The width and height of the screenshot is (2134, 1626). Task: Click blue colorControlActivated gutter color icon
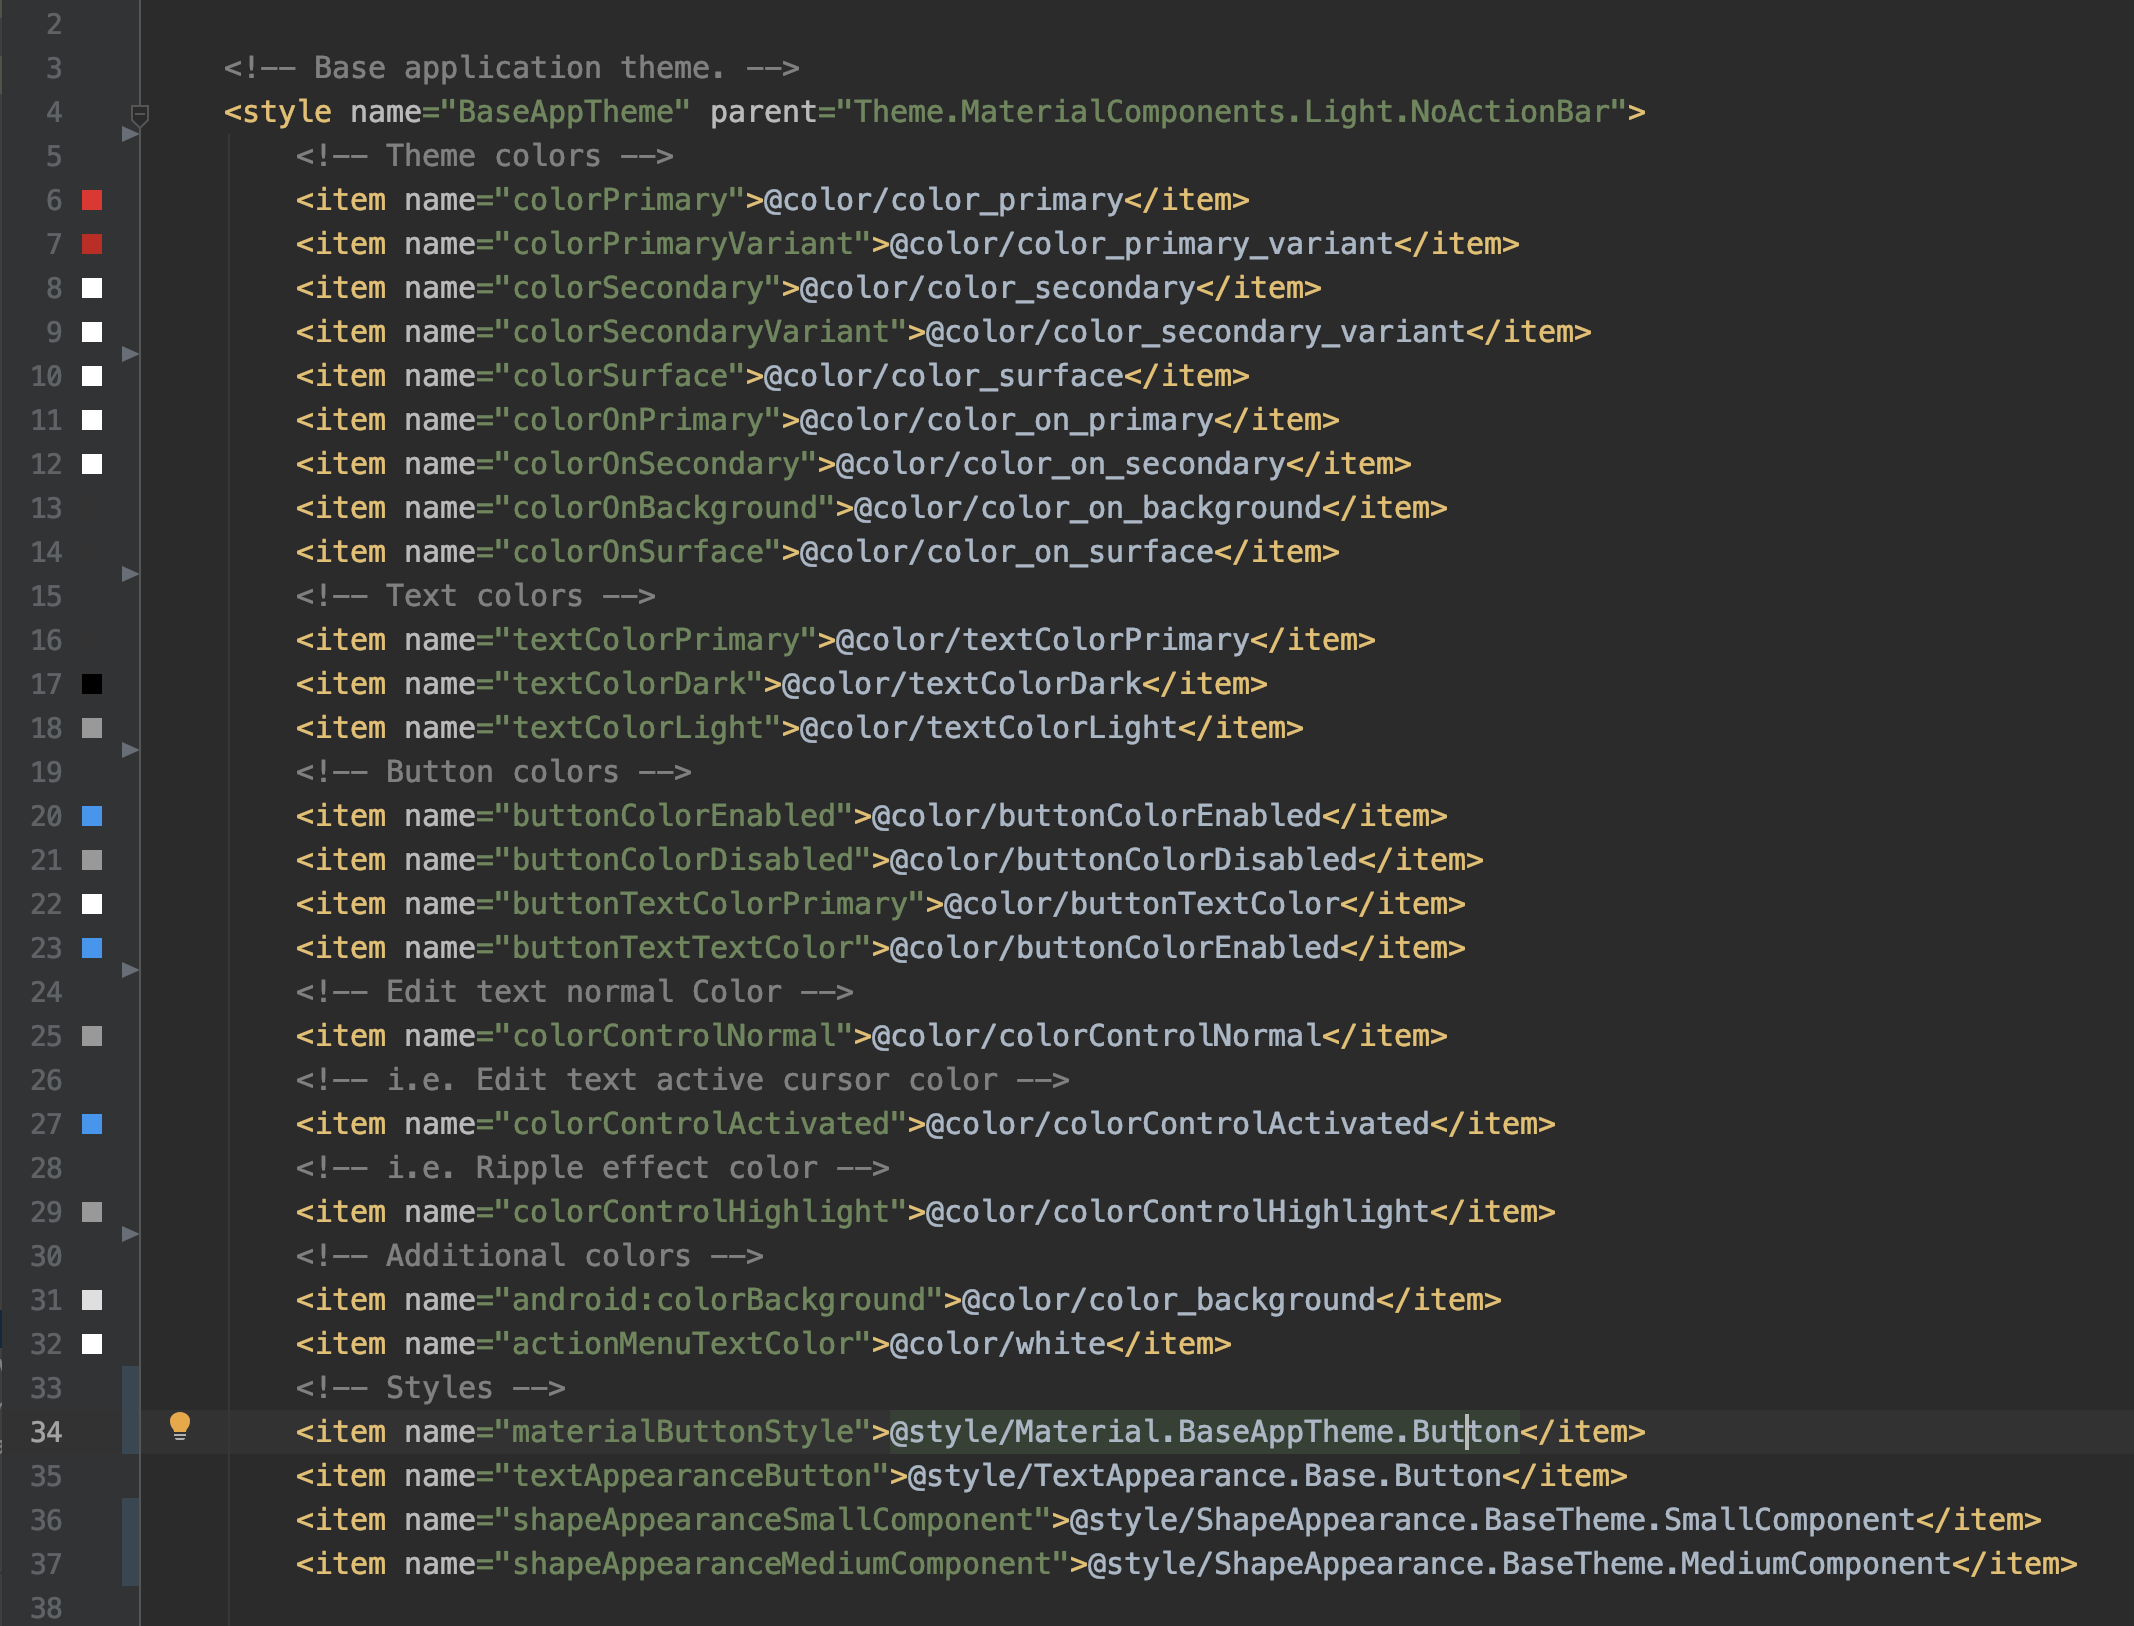pyautogui.click(x=92, y=1124)
